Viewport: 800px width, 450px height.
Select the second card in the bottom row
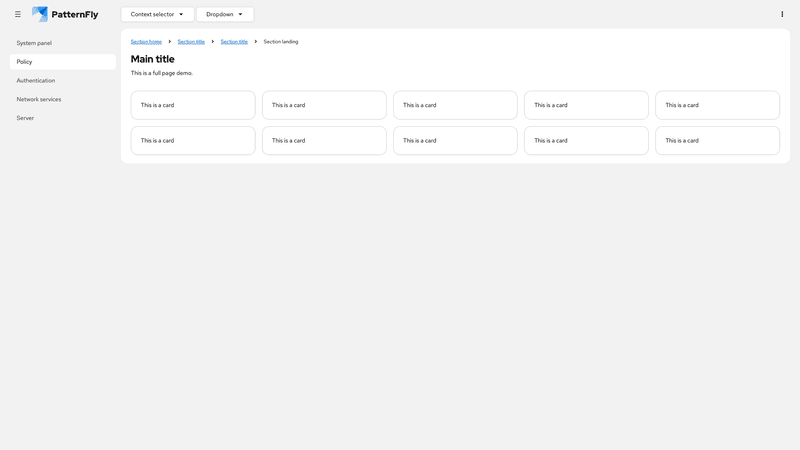(324, 140)
